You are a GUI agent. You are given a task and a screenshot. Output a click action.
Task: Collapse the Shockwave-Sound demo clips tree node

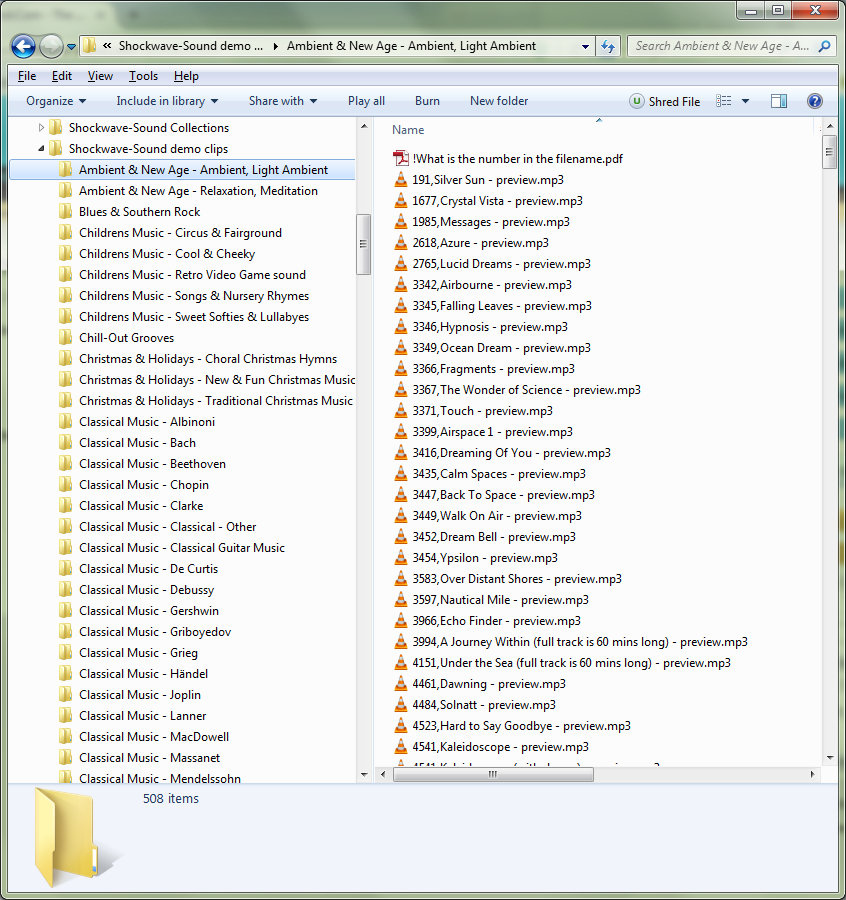click(x=42, y=149)
